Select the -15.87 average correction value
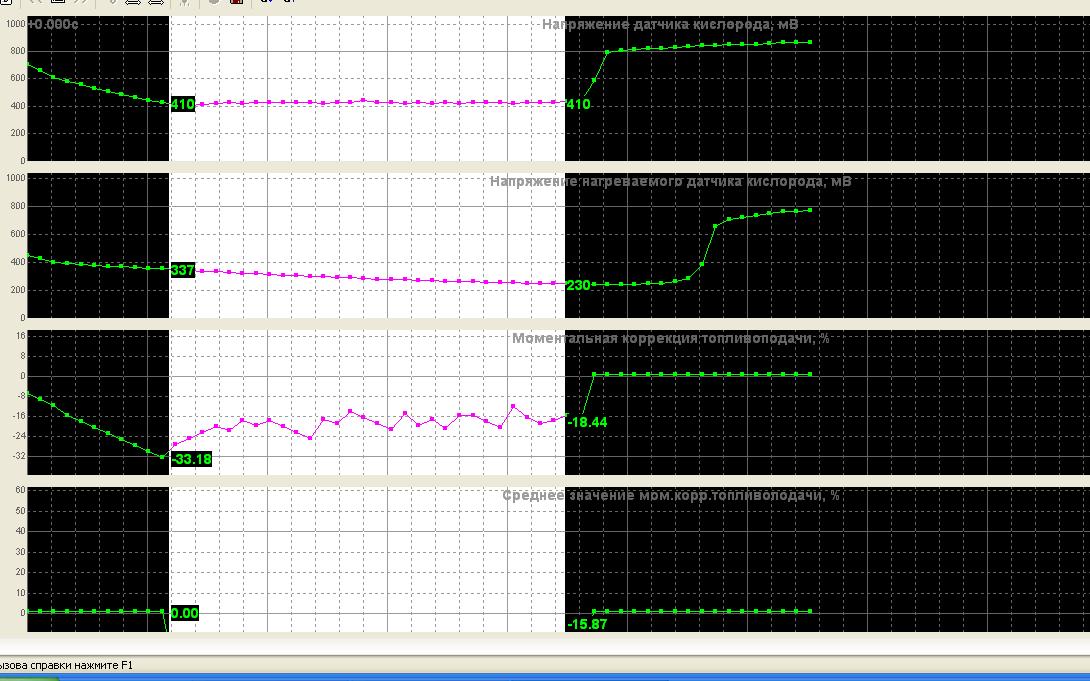 click(x=587, y=624)
